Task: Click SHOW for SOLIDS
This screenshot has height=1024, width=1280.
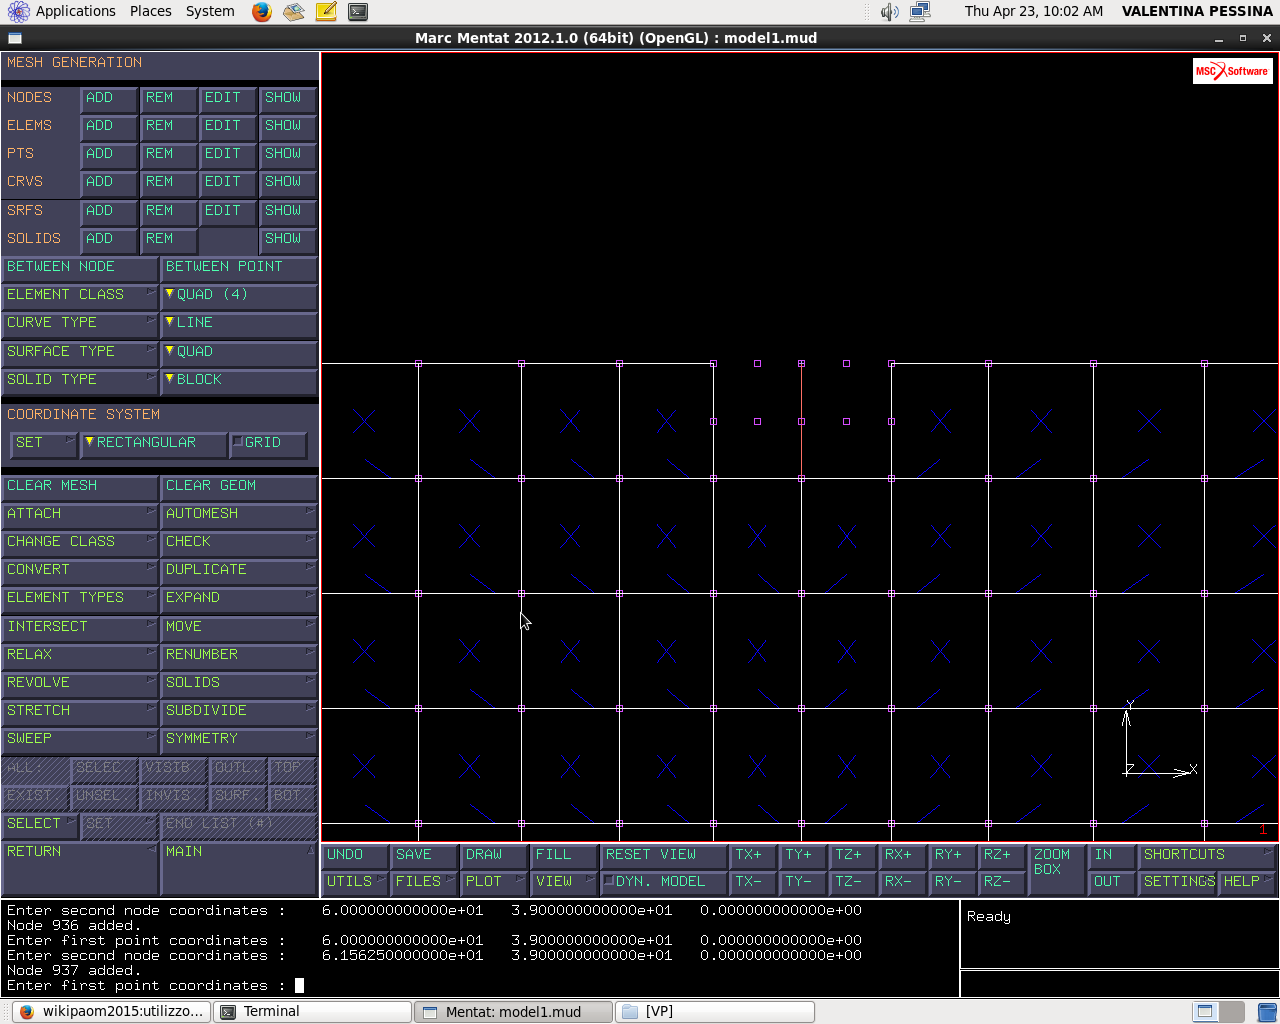Action: [x=288, y=239]
